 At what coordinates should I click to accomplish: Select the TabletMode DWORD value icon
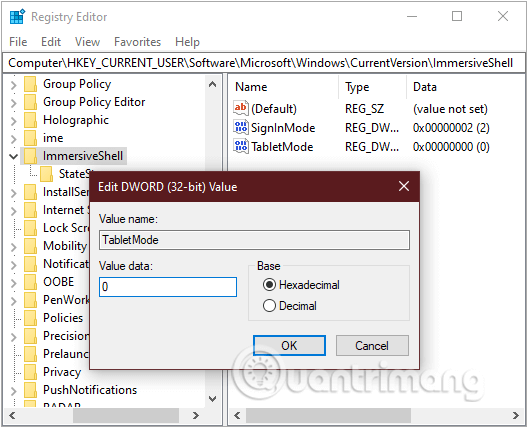coord(241,146)
